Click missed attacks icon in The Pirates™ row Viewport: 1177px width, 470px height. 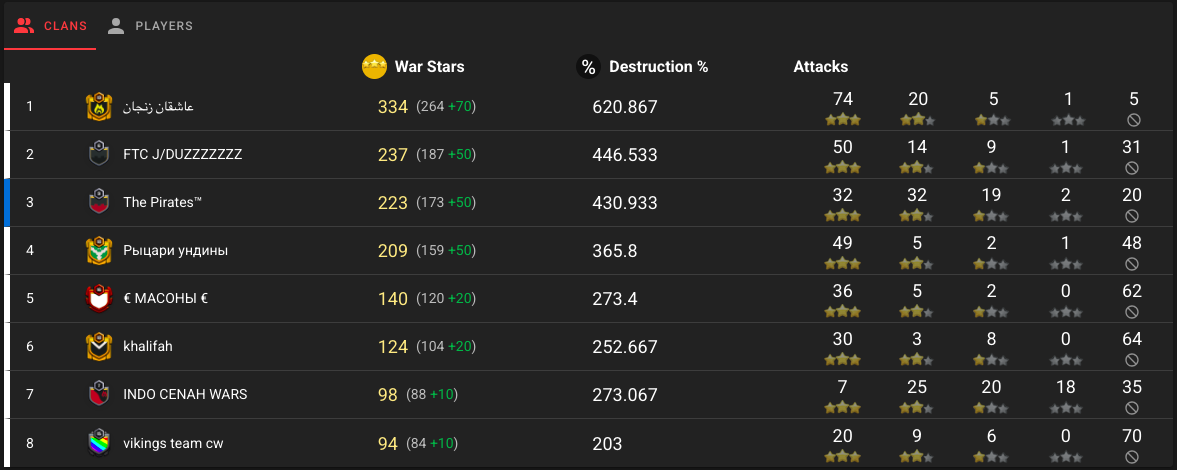[x=1131, y=216]
